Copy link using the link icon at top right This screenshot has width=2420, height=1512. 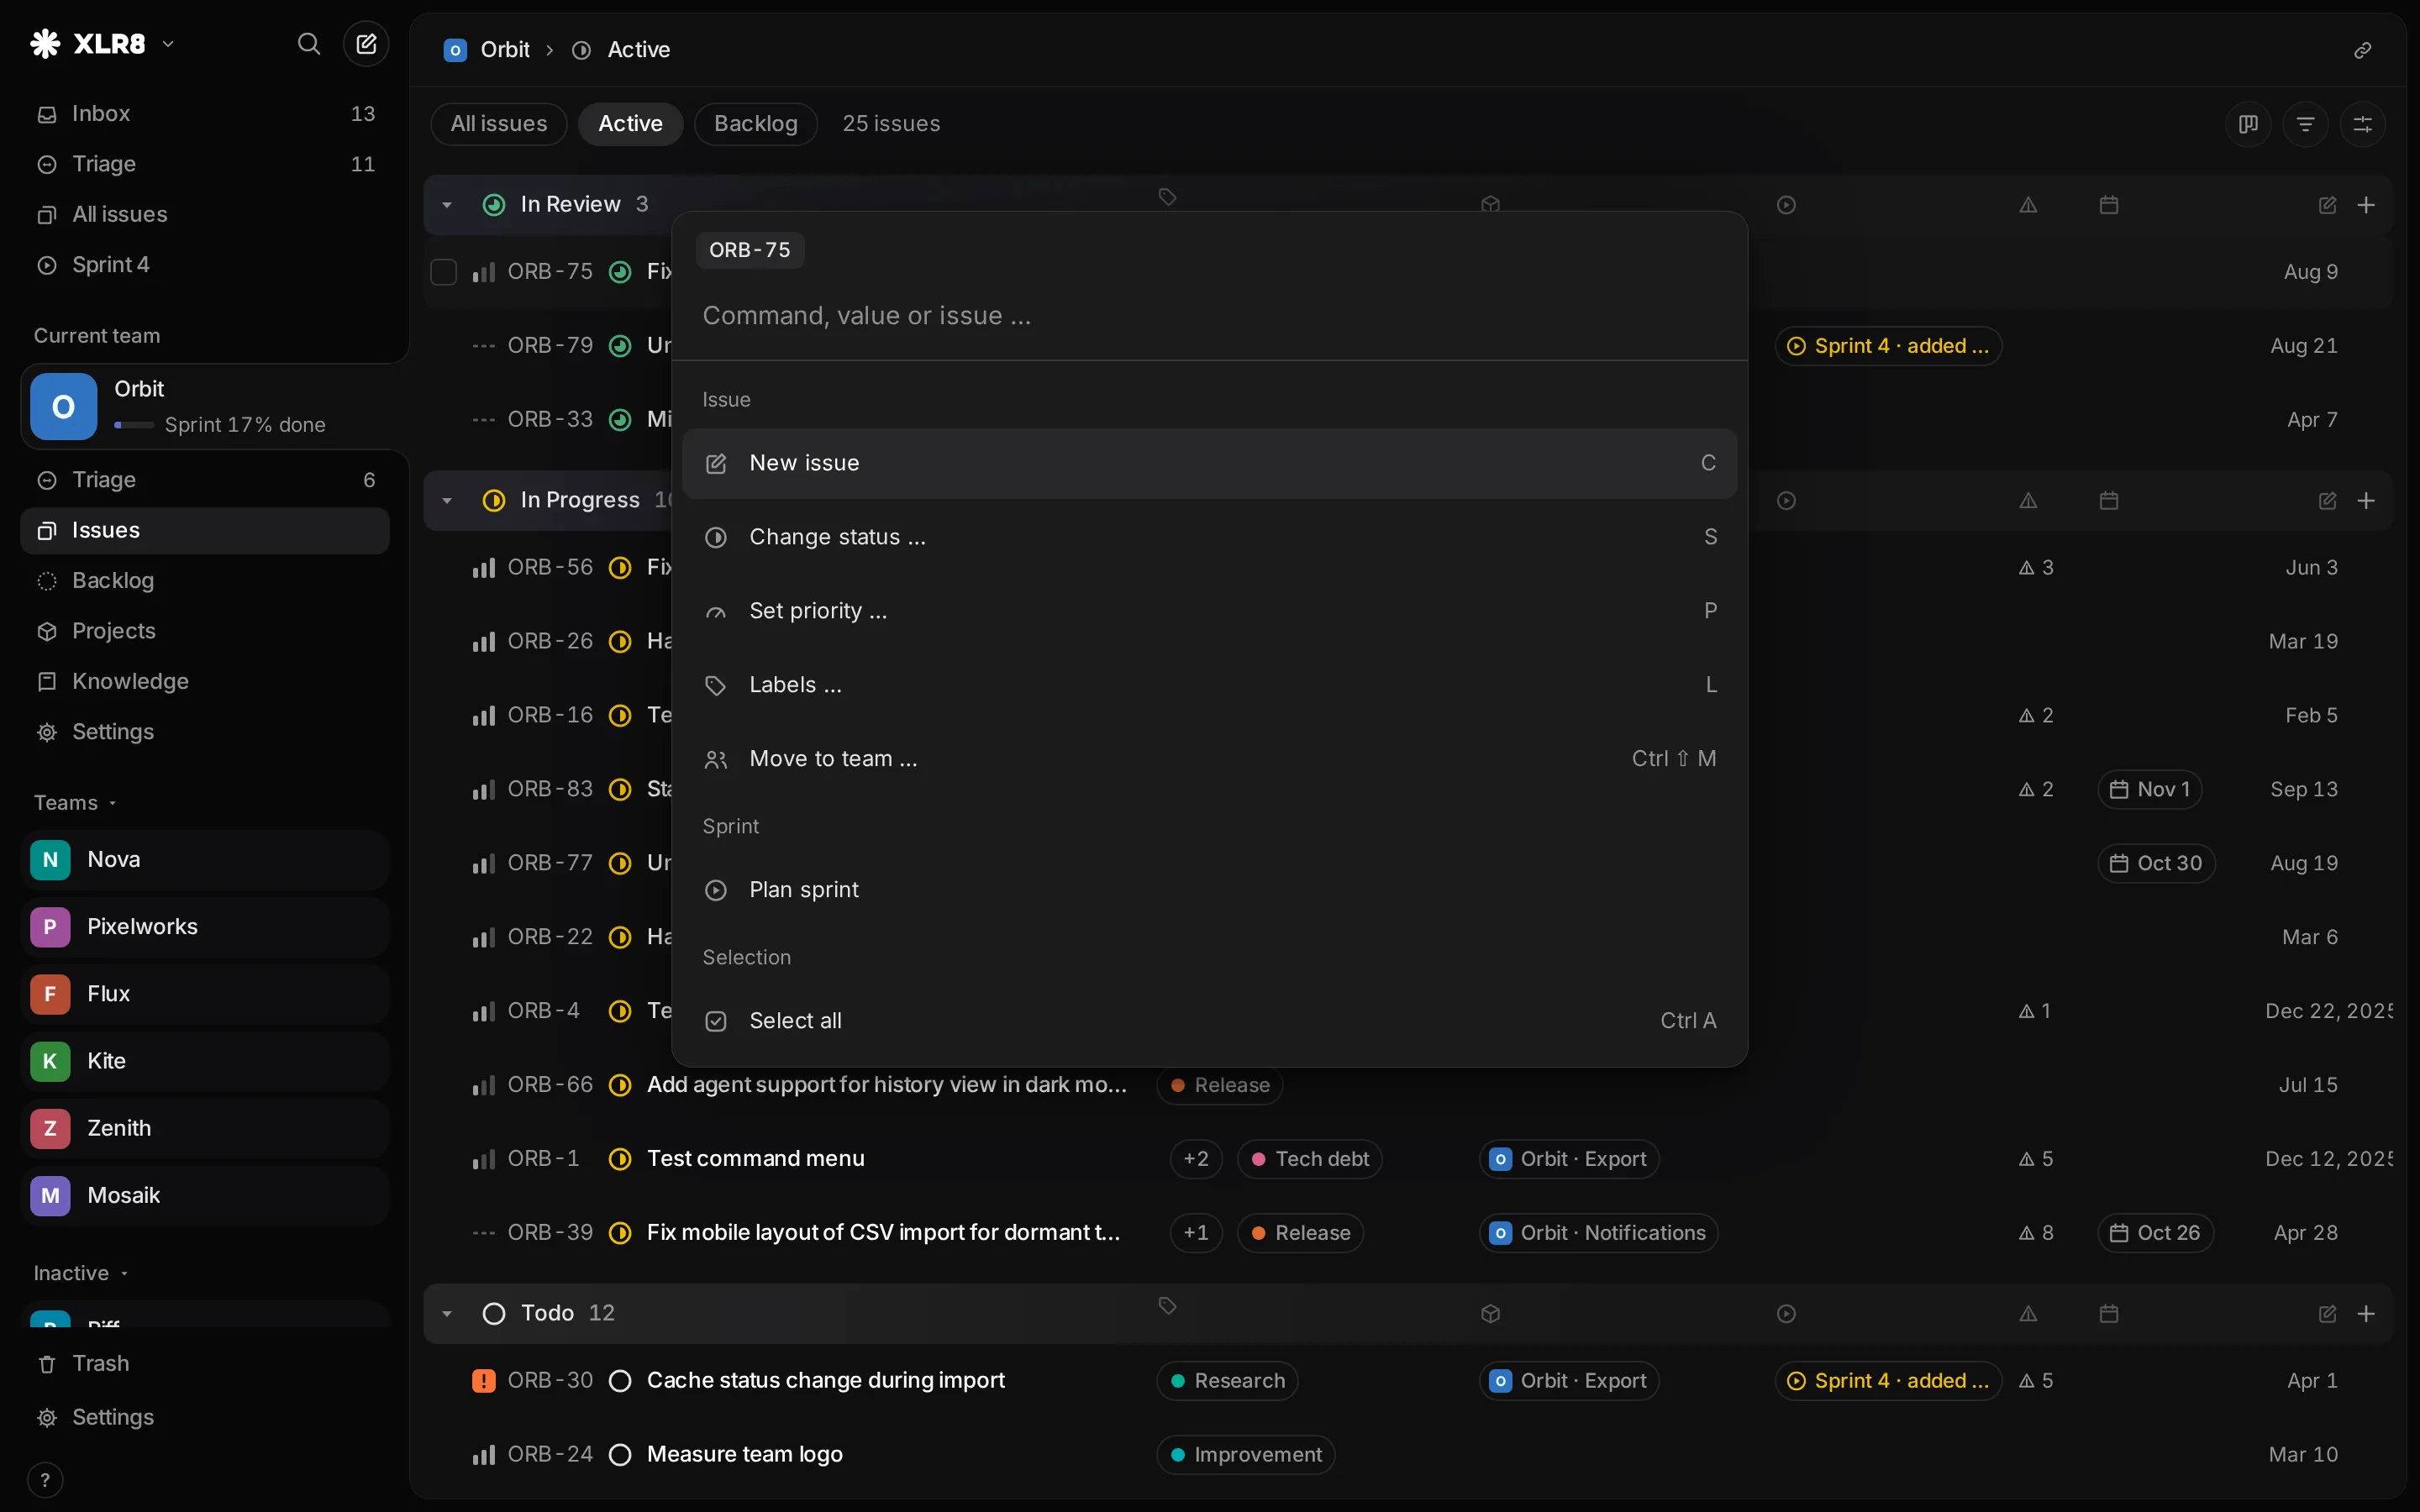coord(2362,50)
